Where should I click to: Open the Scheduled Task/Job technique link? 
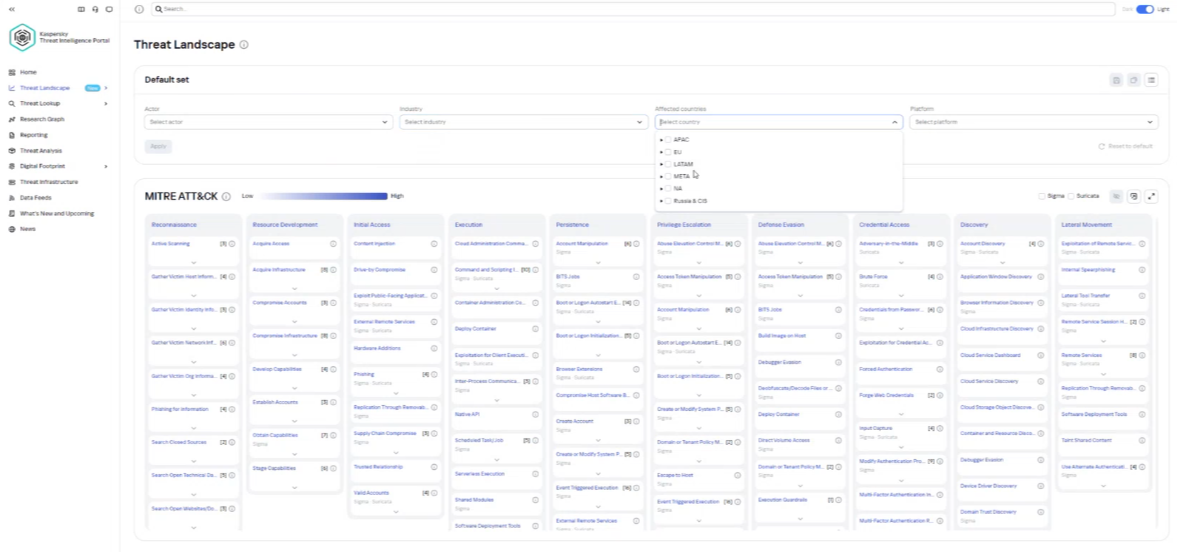479,440
